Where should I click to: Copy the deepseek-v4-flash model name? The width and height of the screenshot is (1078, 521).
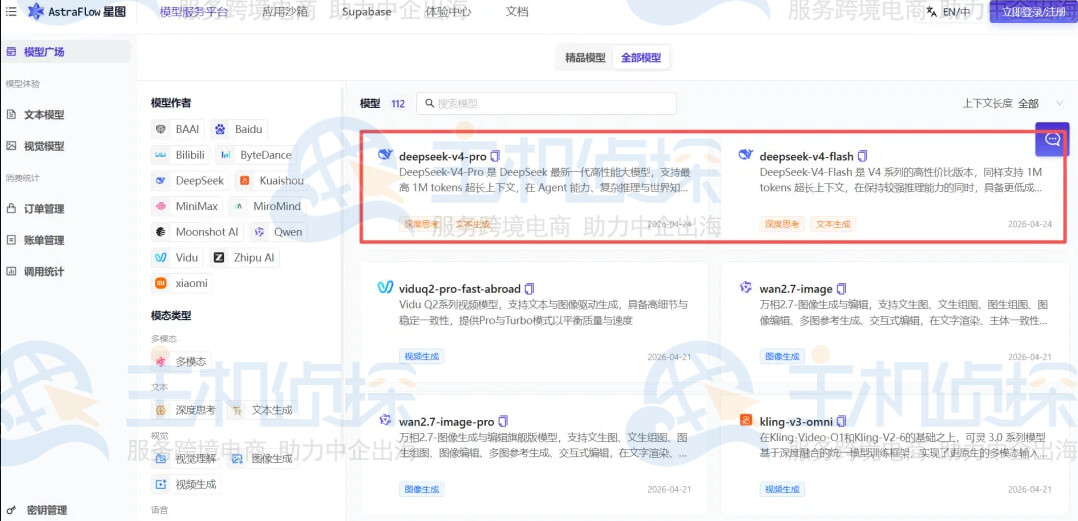tap(863, 157)
